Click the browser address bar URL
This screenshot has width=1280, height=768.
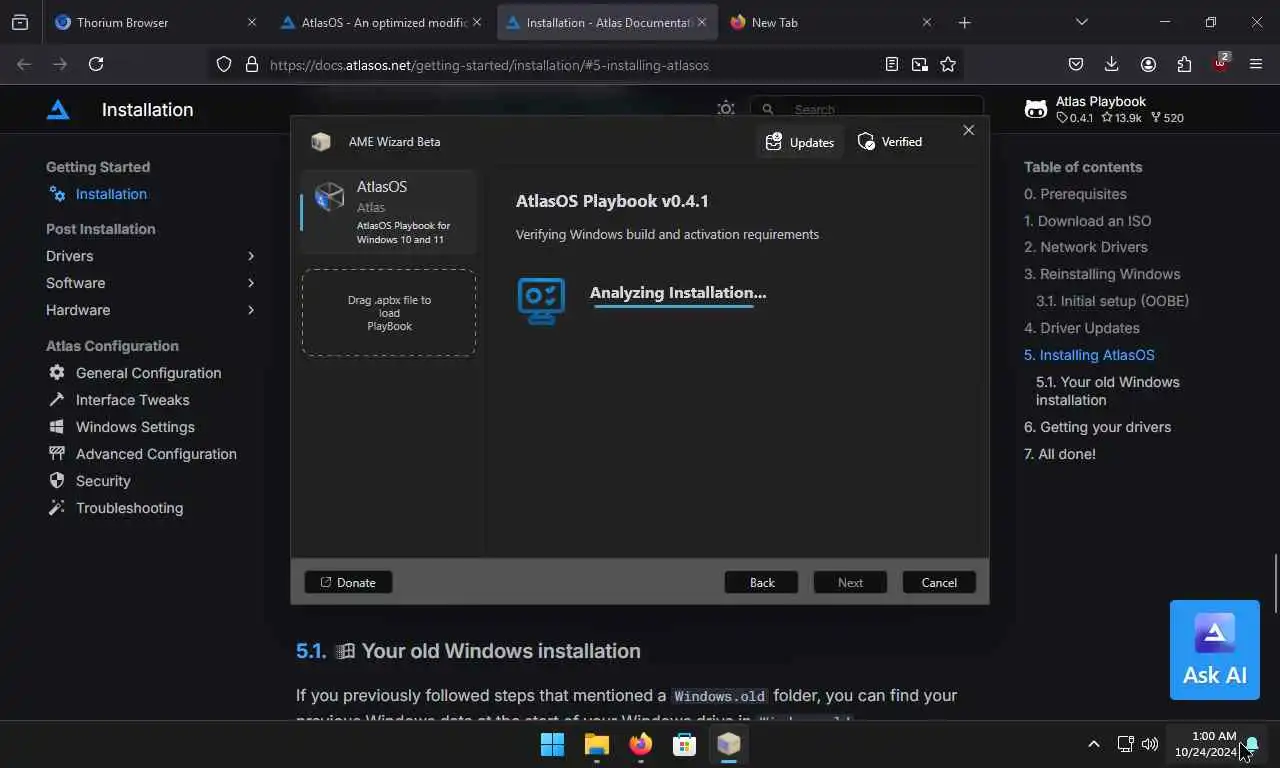point(489,65)
